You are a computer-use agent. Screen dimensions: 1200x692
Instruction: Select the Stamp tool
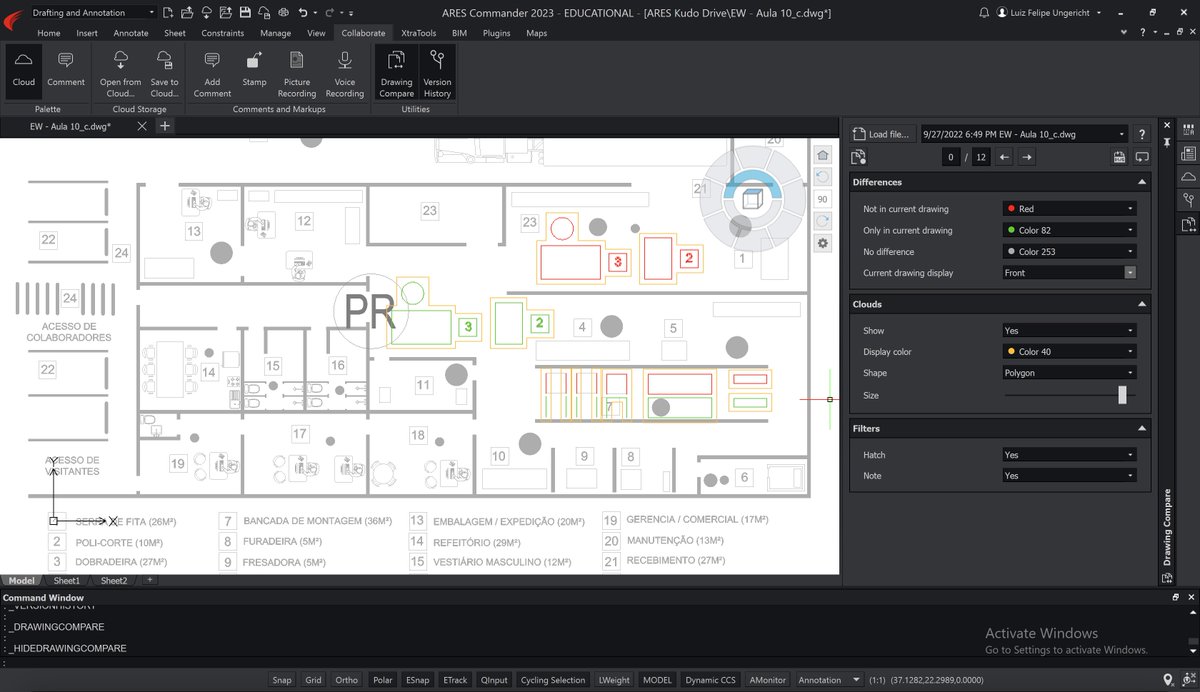(254, 71)
